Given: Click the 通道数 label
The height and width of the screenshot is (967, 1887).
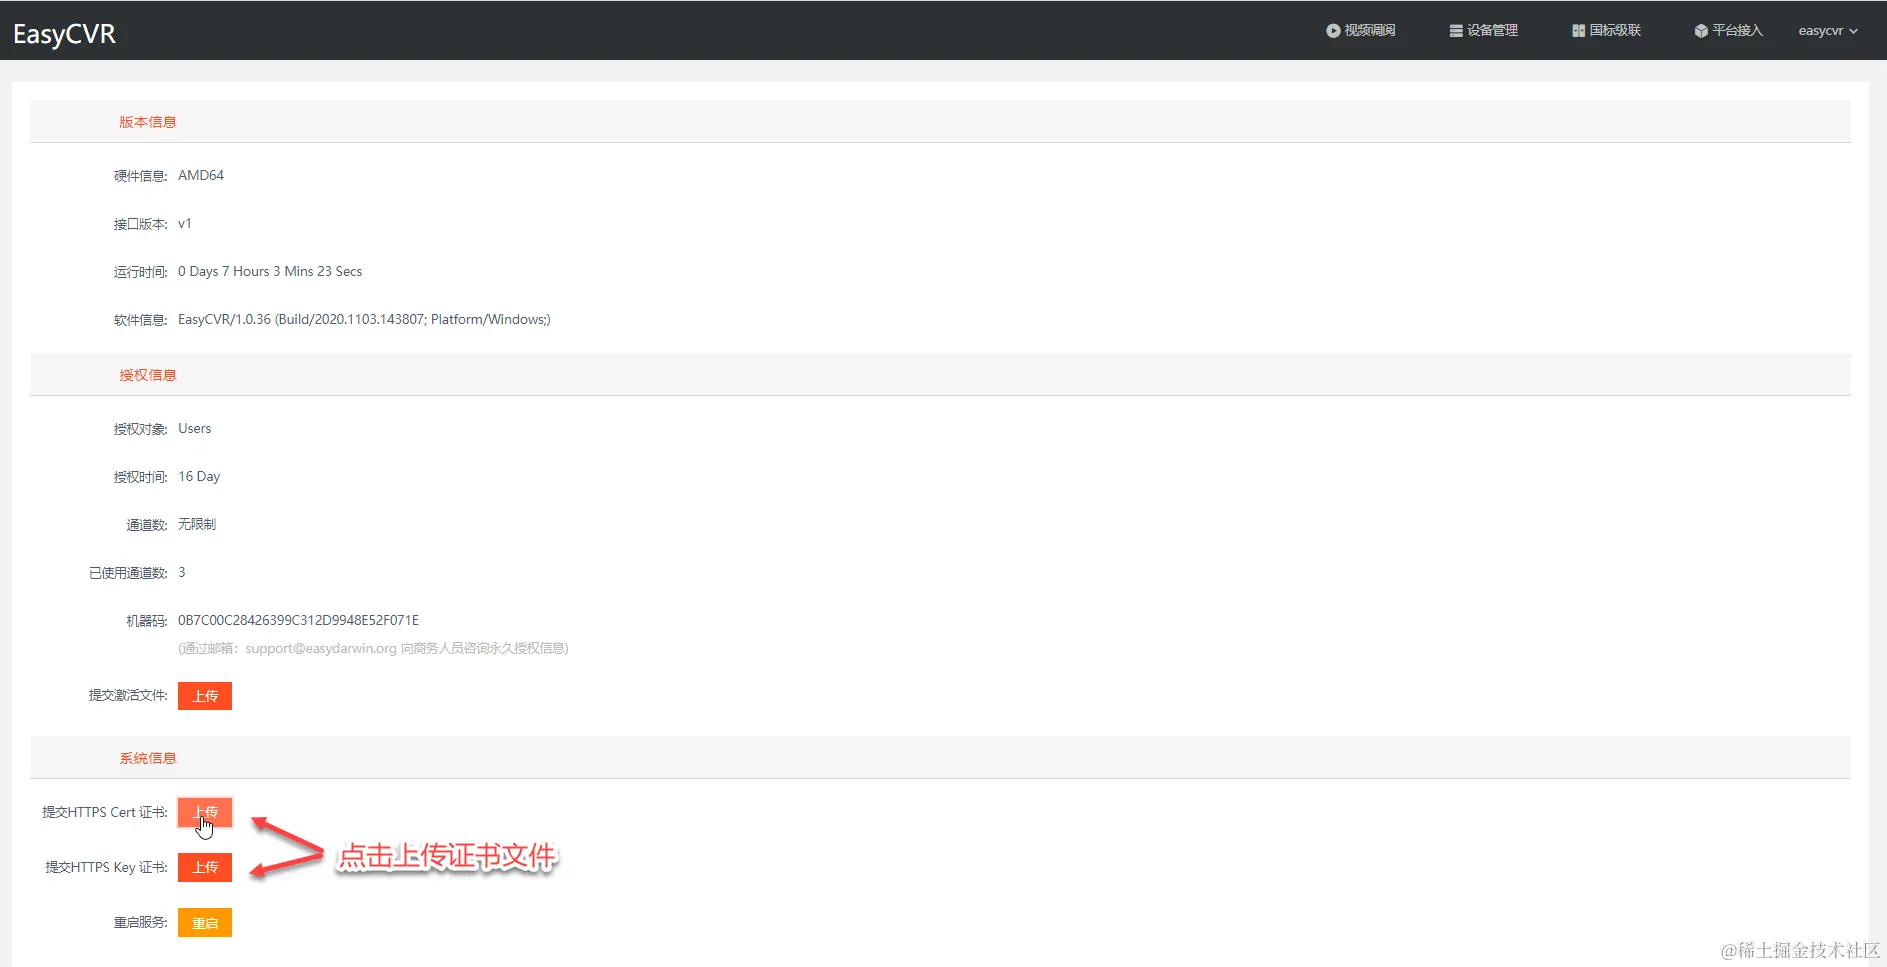Looking at the screenshot, I should pyautogui.click(x=147, y=525).
